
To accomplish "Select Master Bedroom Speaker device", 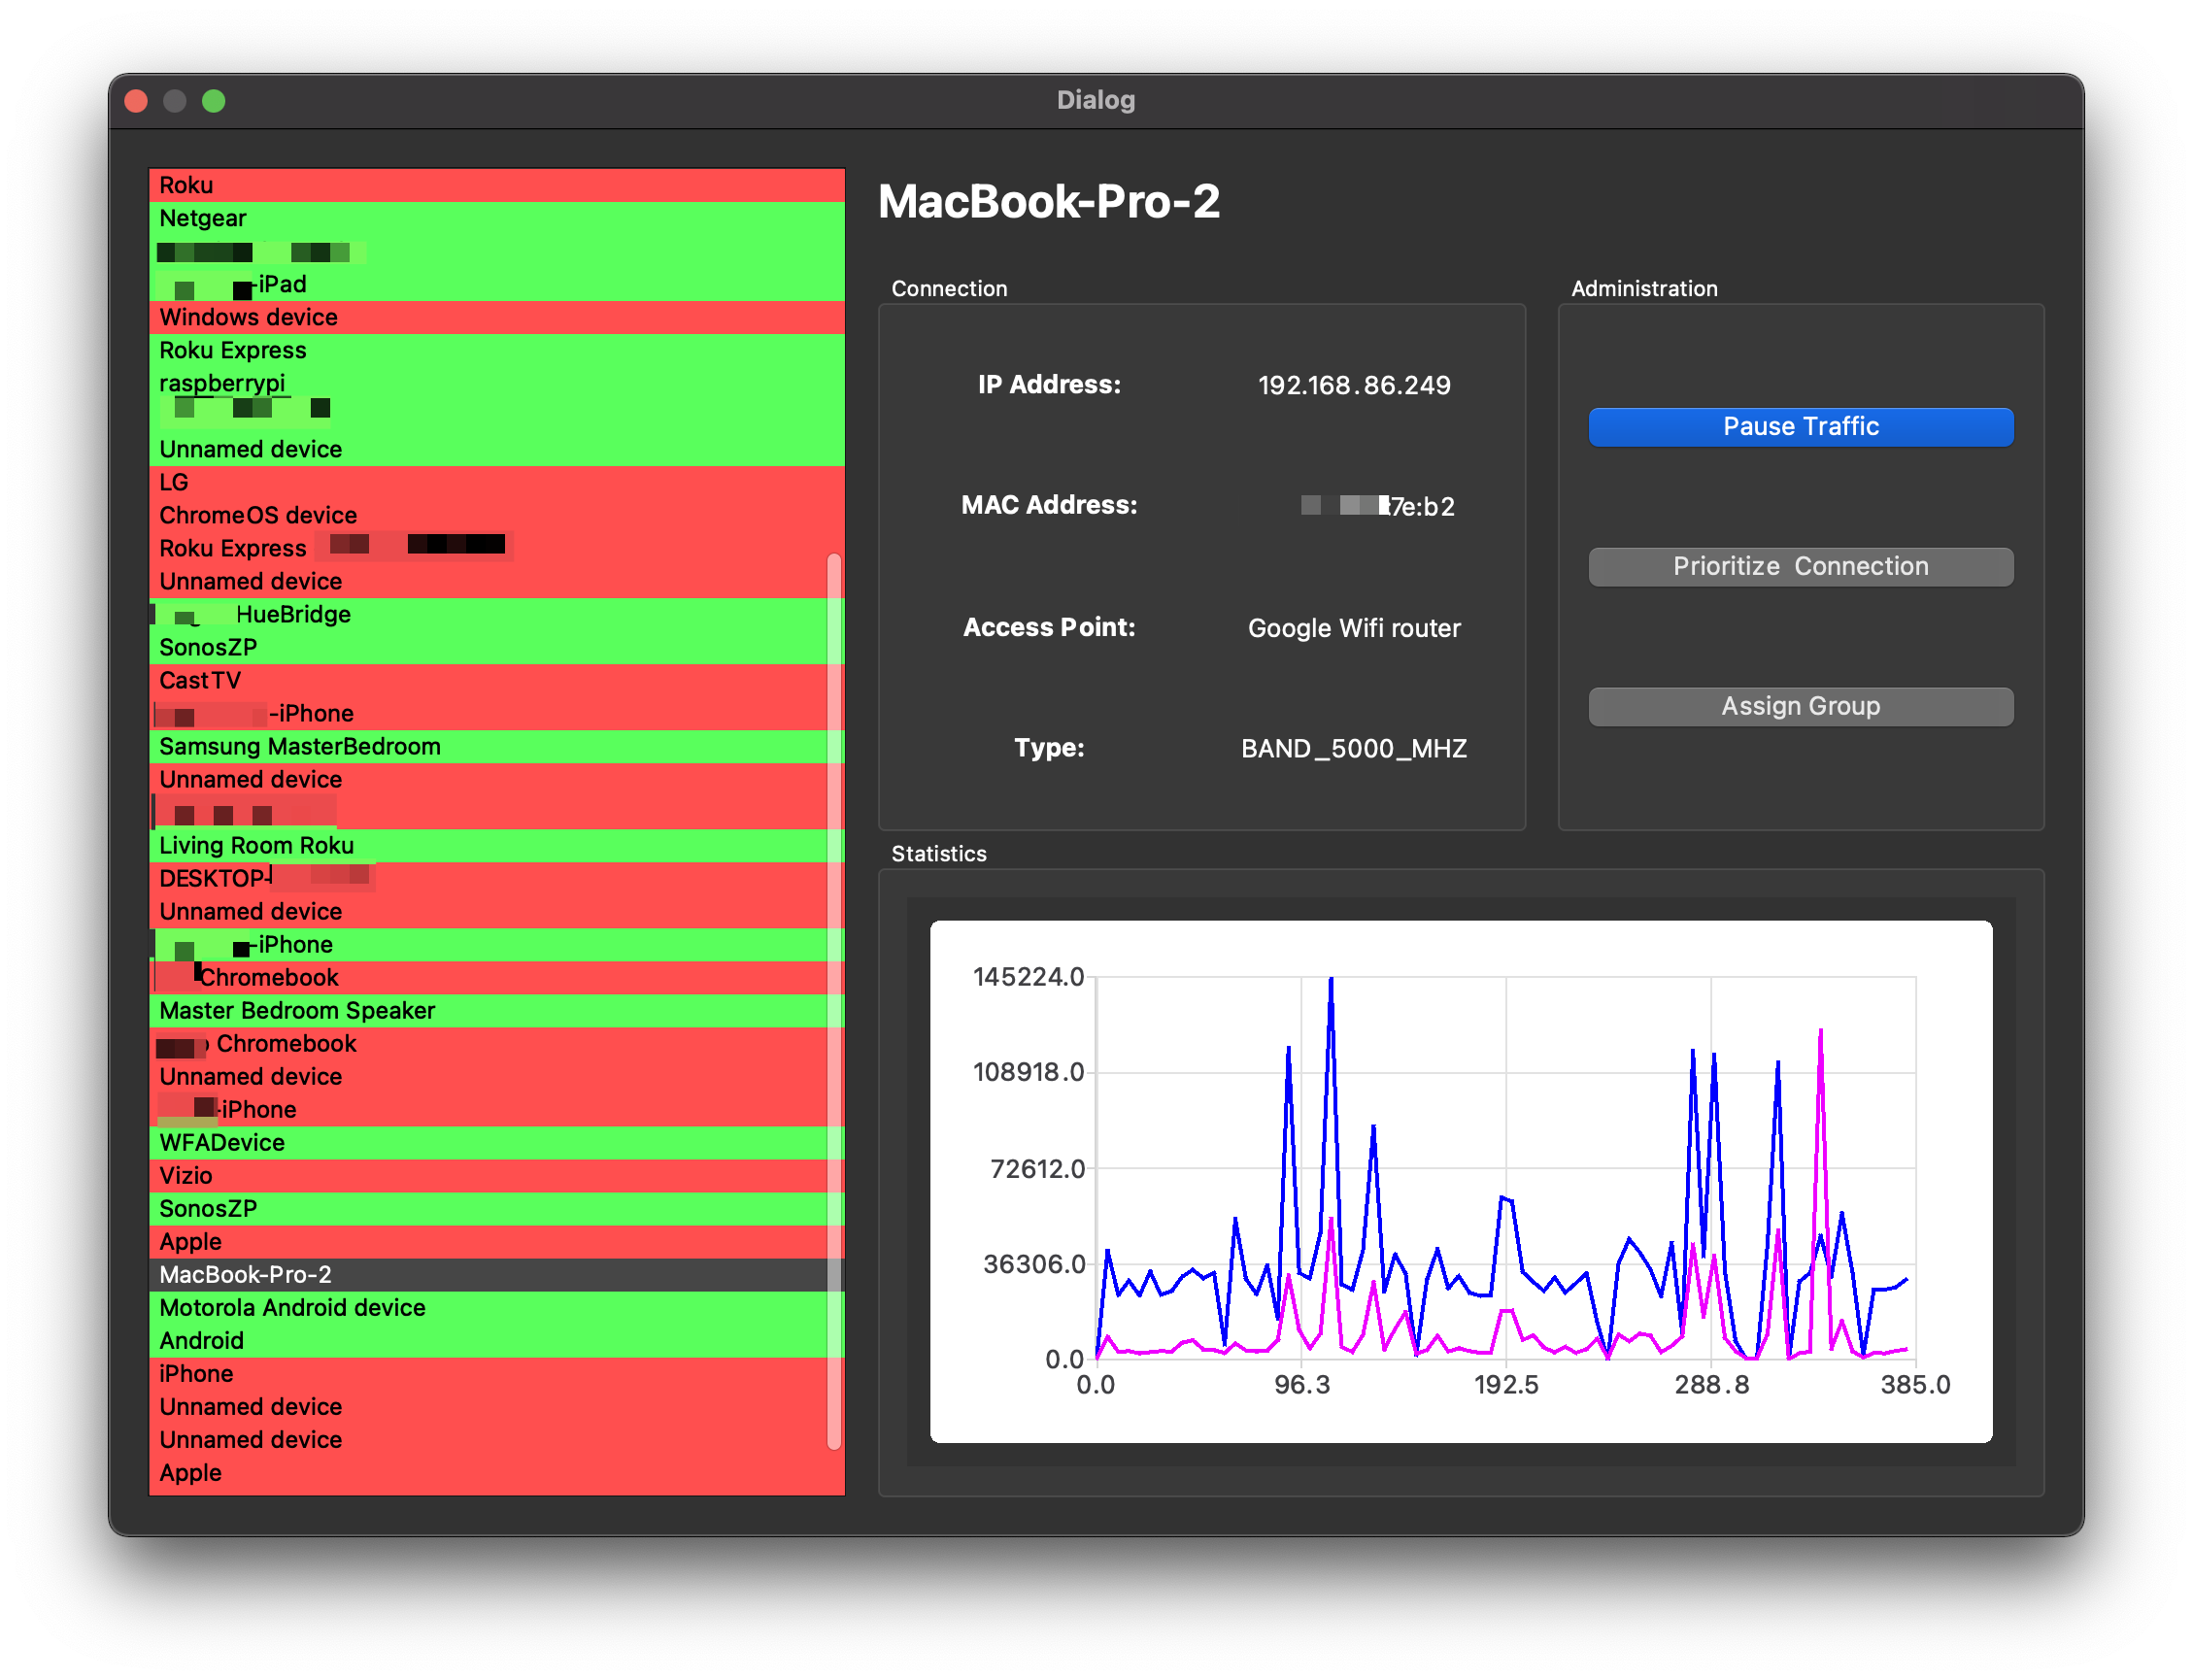I will pyautogui.click(x=297, y=1010).
